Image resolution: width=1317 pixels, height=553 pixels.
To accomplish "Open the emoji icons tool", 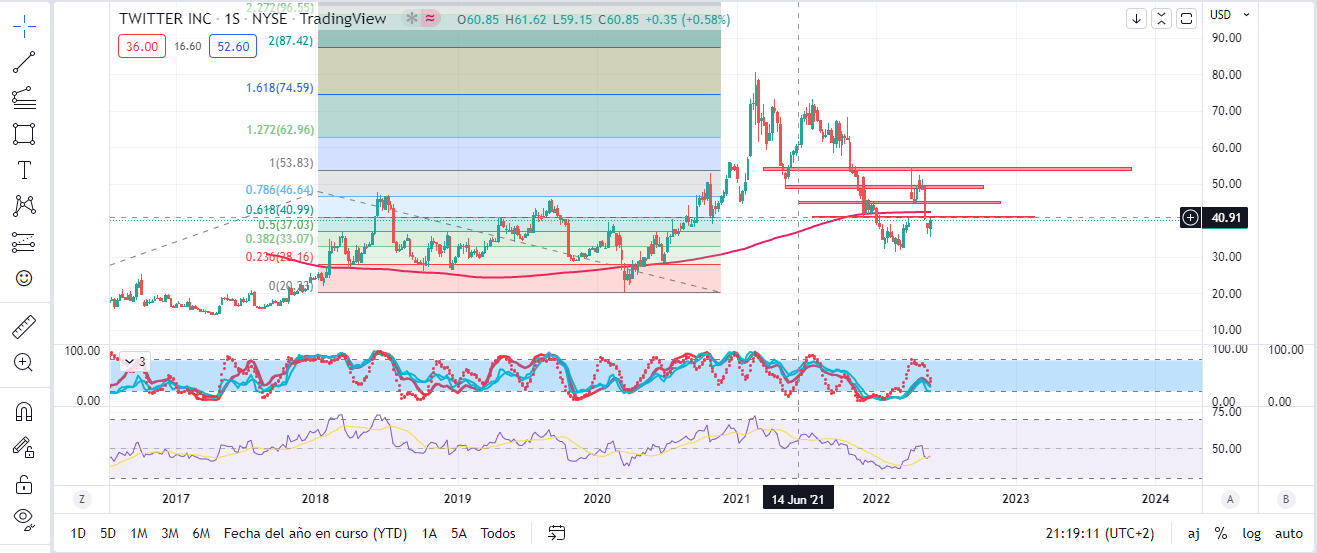I will coord(25,277).
